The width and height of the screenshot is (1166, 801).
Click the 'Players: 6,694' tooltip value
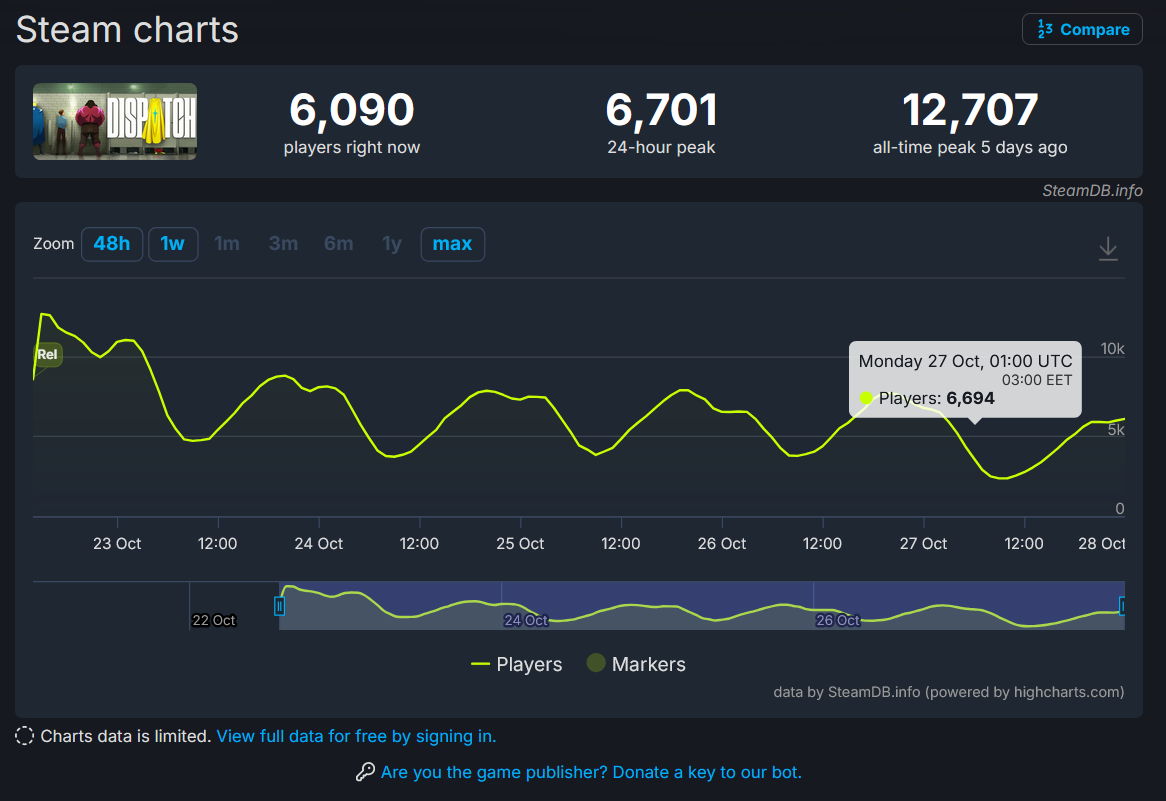(x=936, y=398)
